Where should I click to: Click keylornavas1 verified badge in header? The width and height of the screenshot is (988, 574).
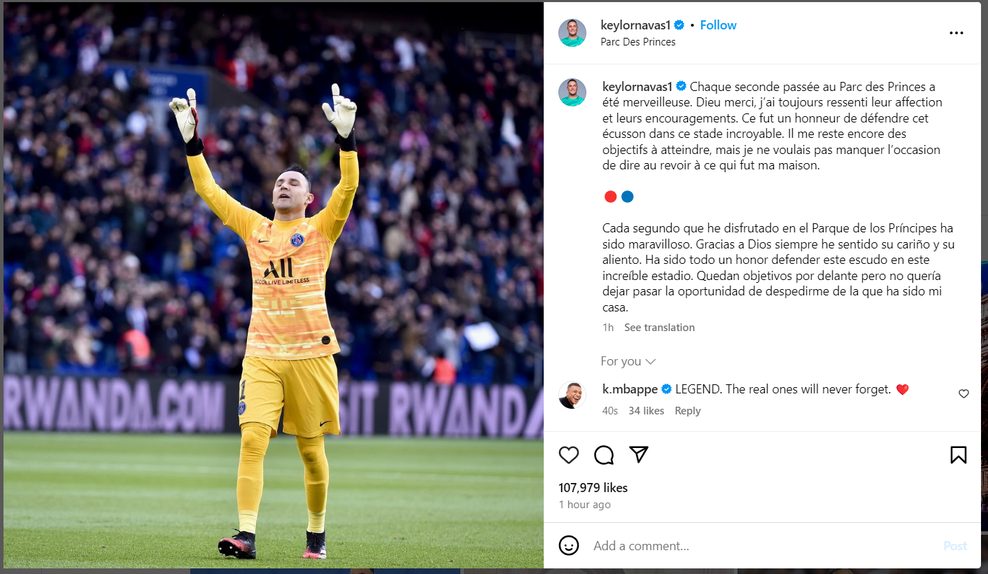point(679,25)
